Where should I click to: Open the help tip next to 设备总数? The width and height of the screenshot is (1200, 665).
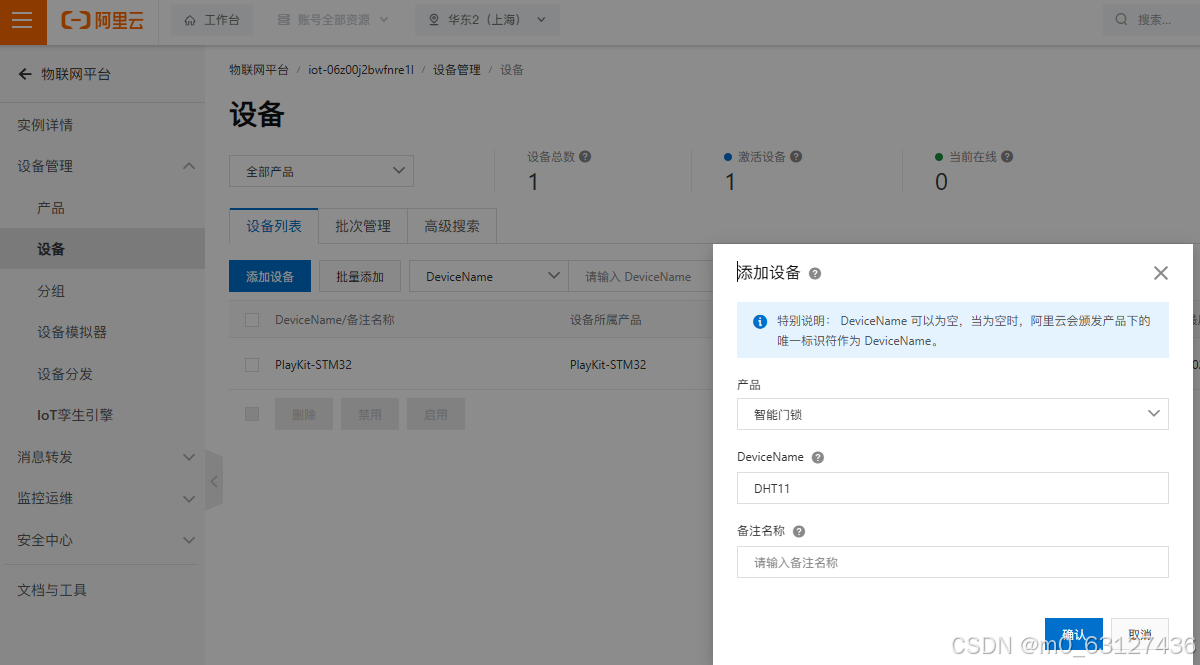click(x=586, y=156)
